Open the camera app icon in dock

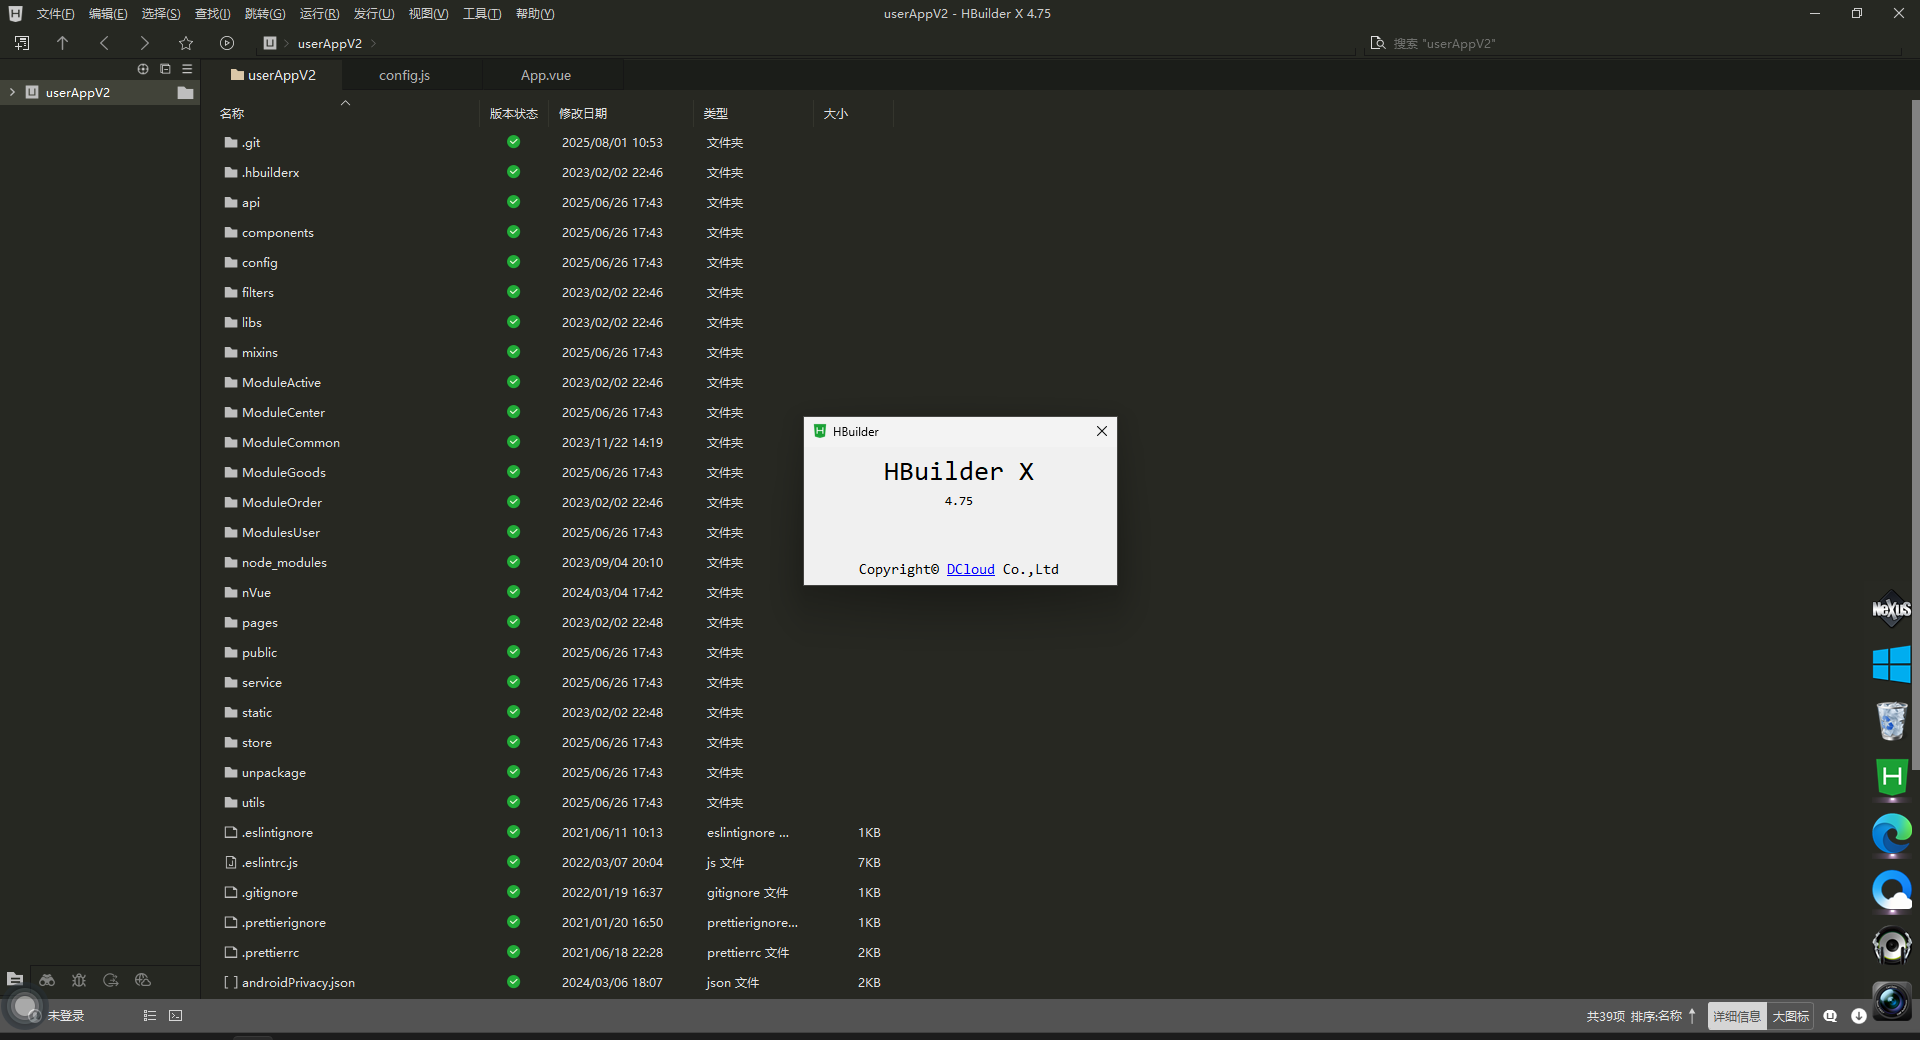pos(1891,1001)
